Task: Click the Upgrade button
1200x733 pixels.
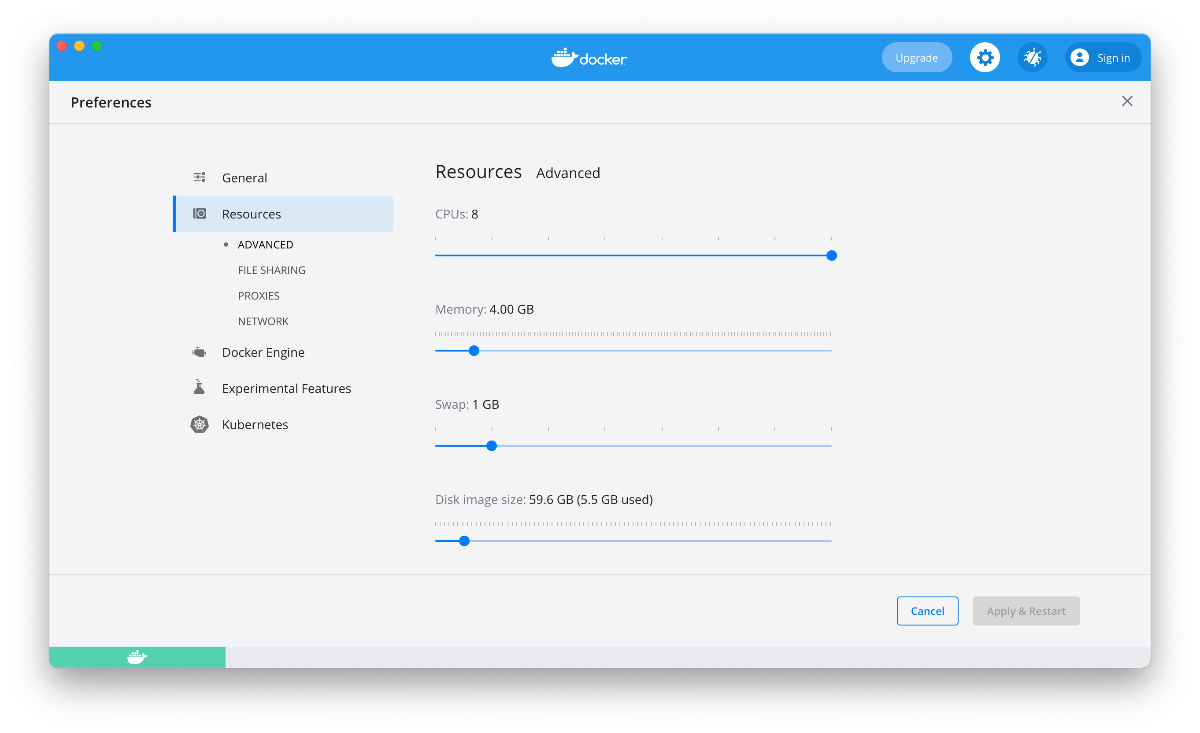Action: (x=917, y=58)
